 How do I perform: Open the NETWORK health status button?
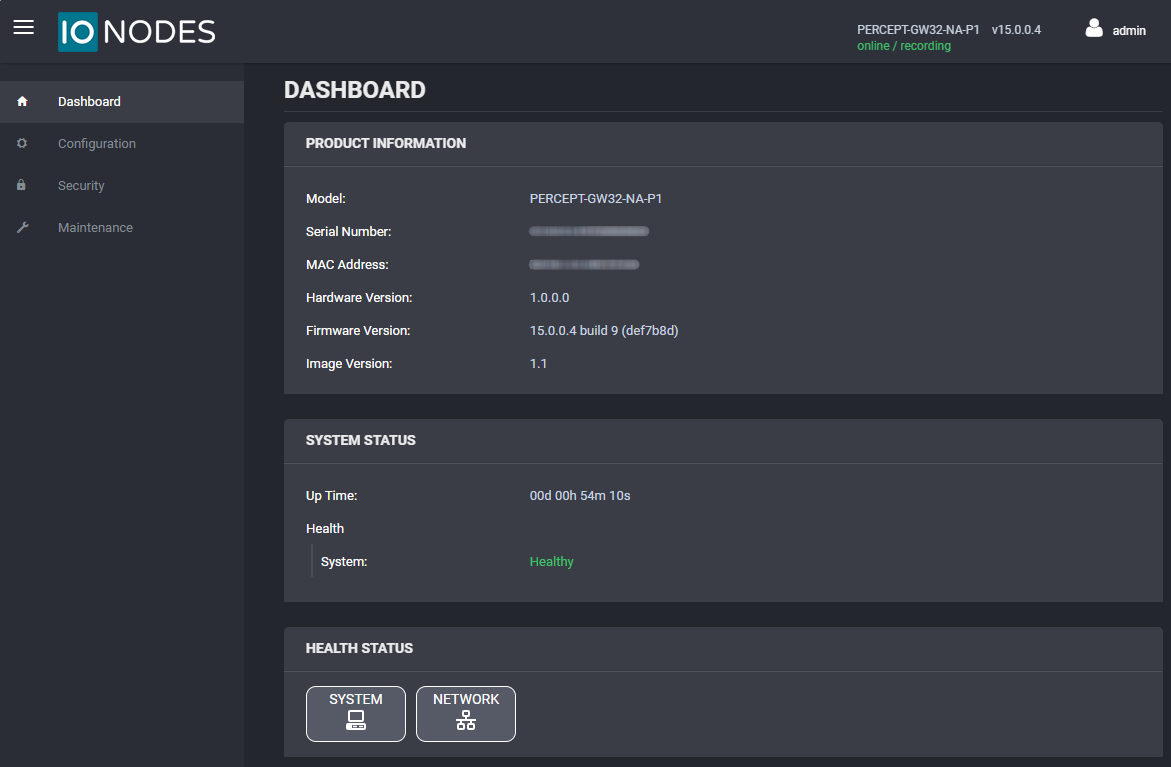pos(466,714)
